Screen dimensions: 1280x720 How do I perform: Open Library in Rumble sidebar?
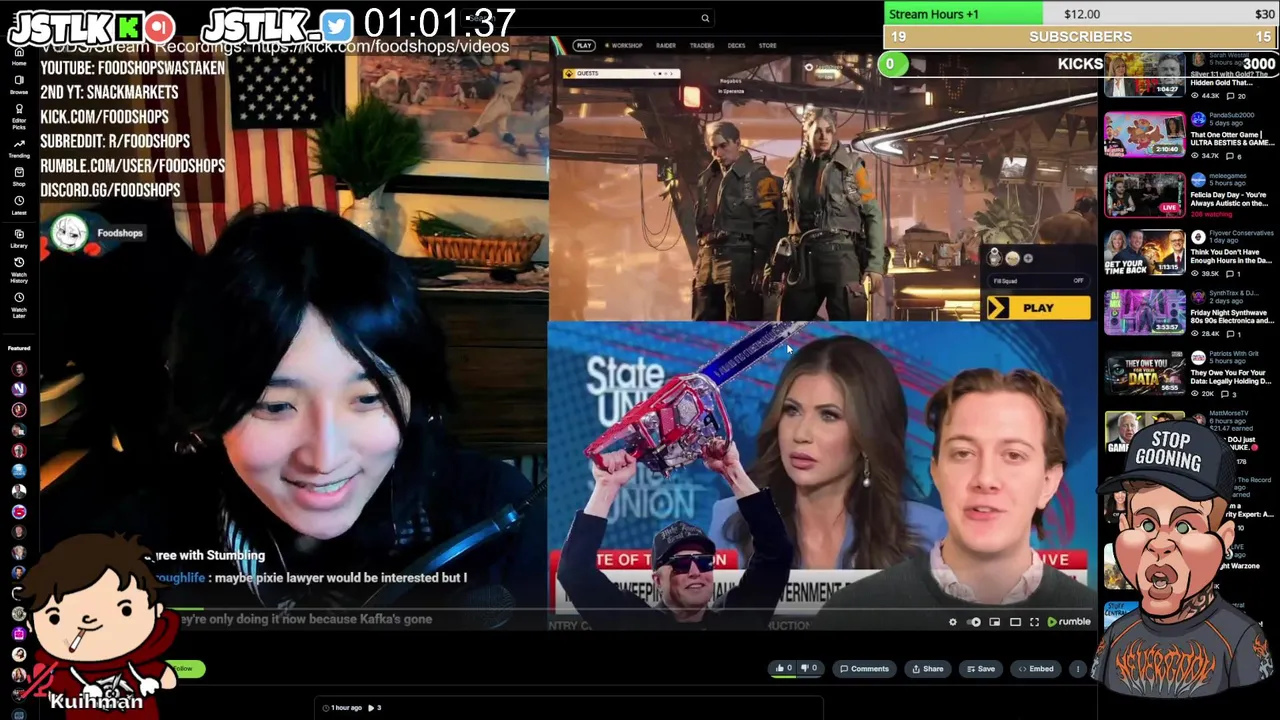coord(19,239)
